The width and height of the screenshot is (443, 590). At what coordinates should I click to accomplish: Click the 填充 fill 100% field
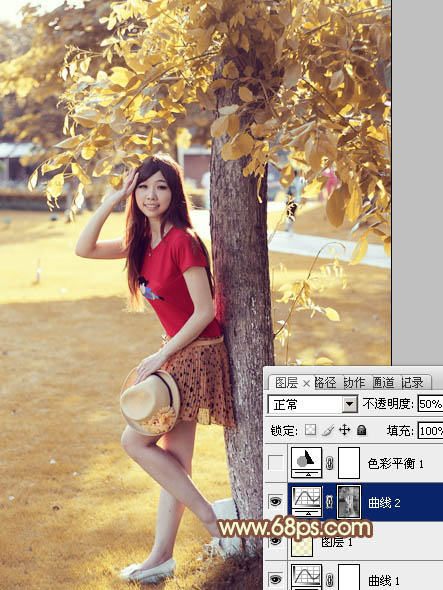430,430
